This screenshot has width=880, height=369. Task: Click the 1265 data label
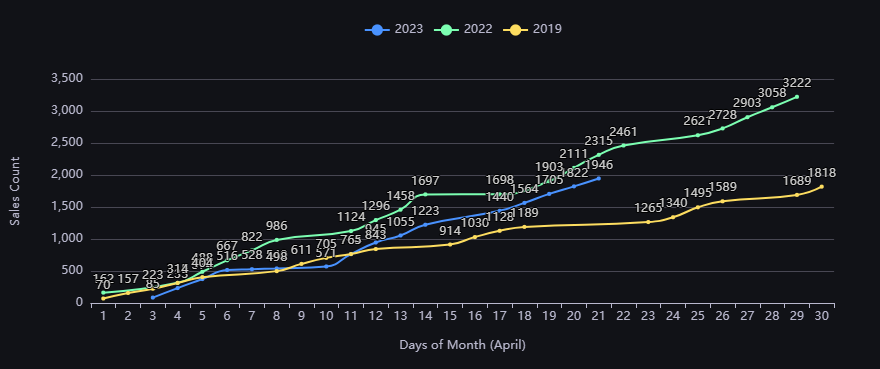point(648,208)
